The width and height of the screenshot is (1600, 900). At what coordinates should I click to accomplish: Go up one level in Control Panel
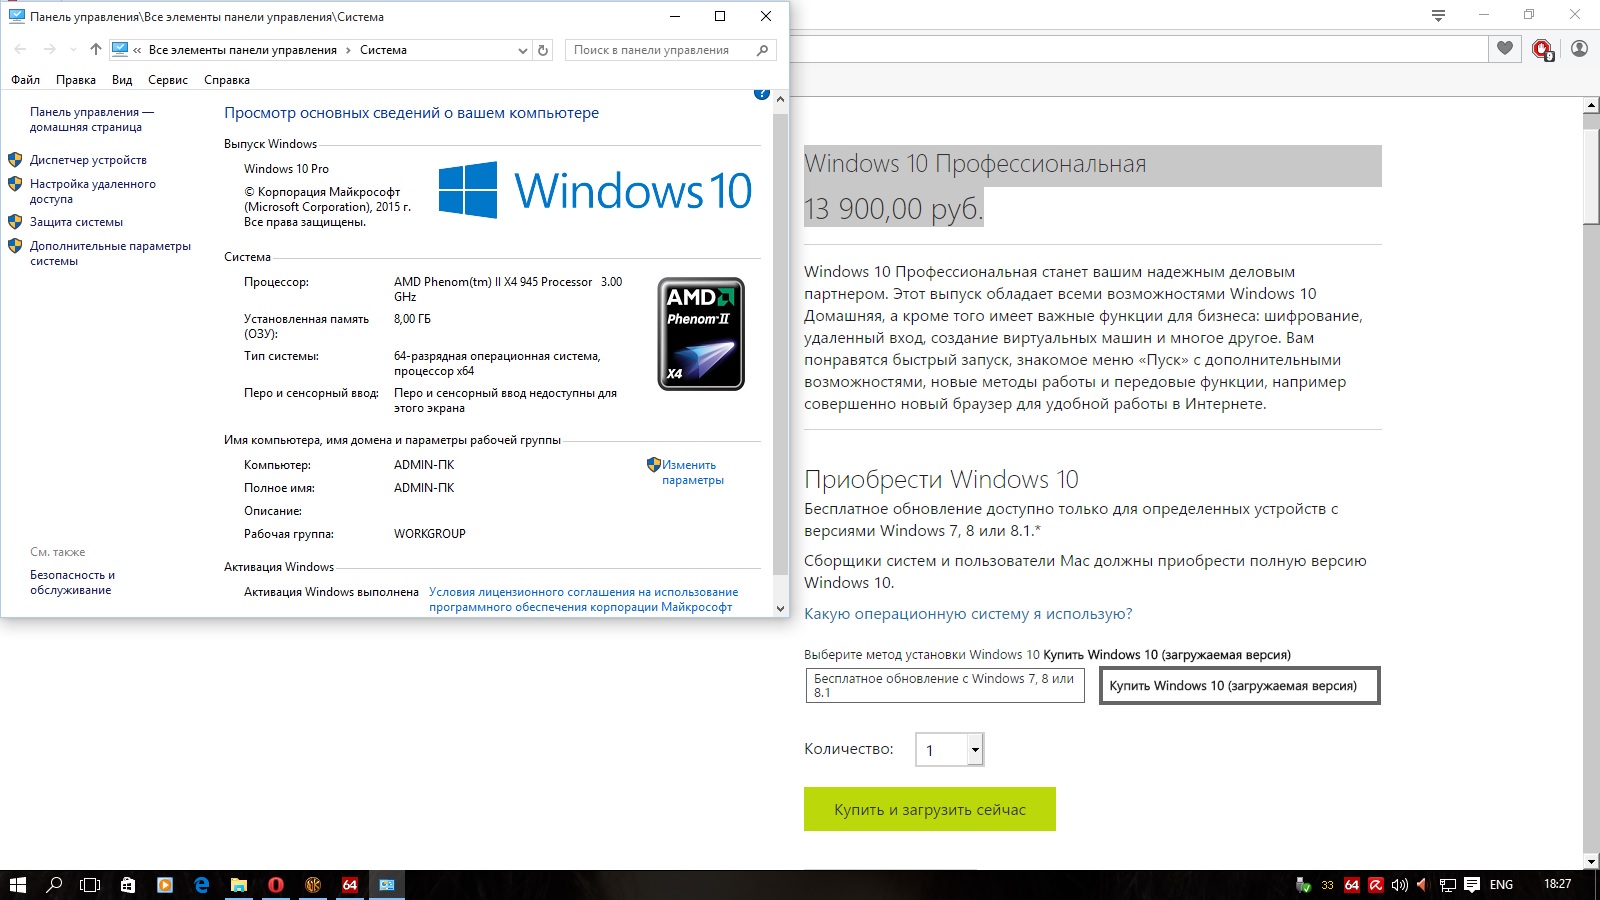click(x=95, y=49)
